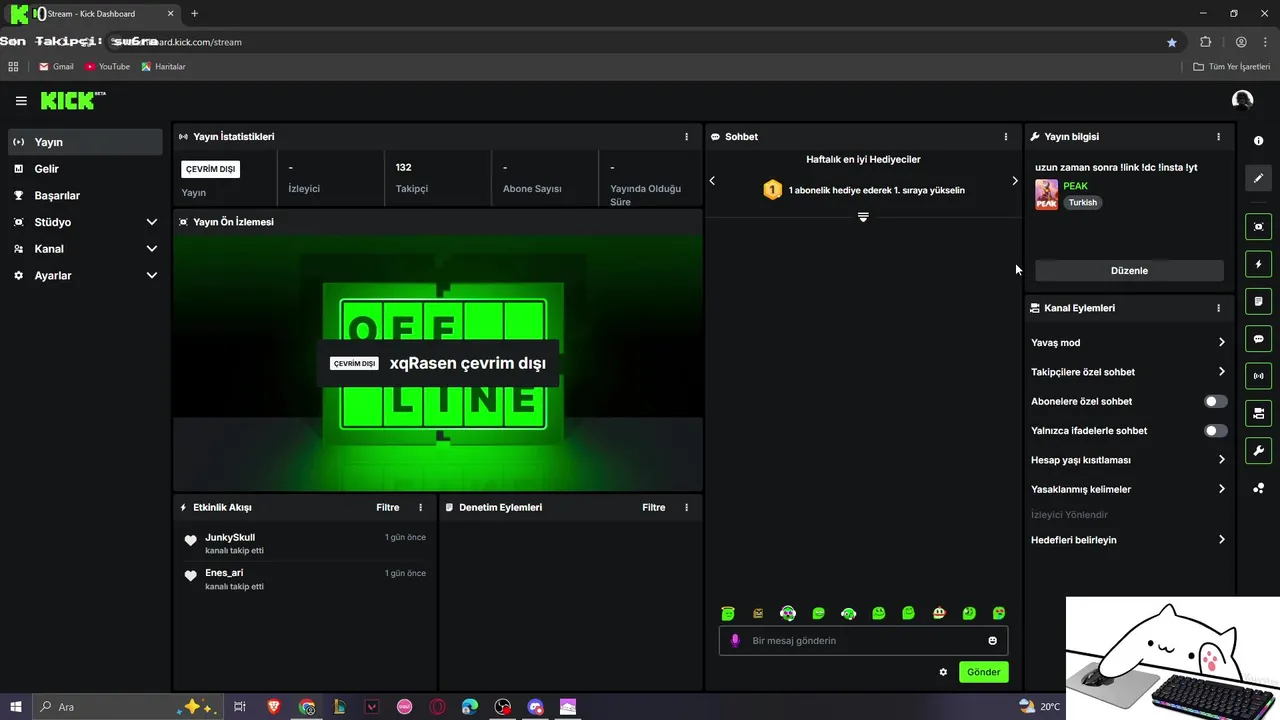The height and width of the screenshot is (720, 1280).
Task: Click Düzenle button in Yayın bilgisi
Action: coord(1129,270)
